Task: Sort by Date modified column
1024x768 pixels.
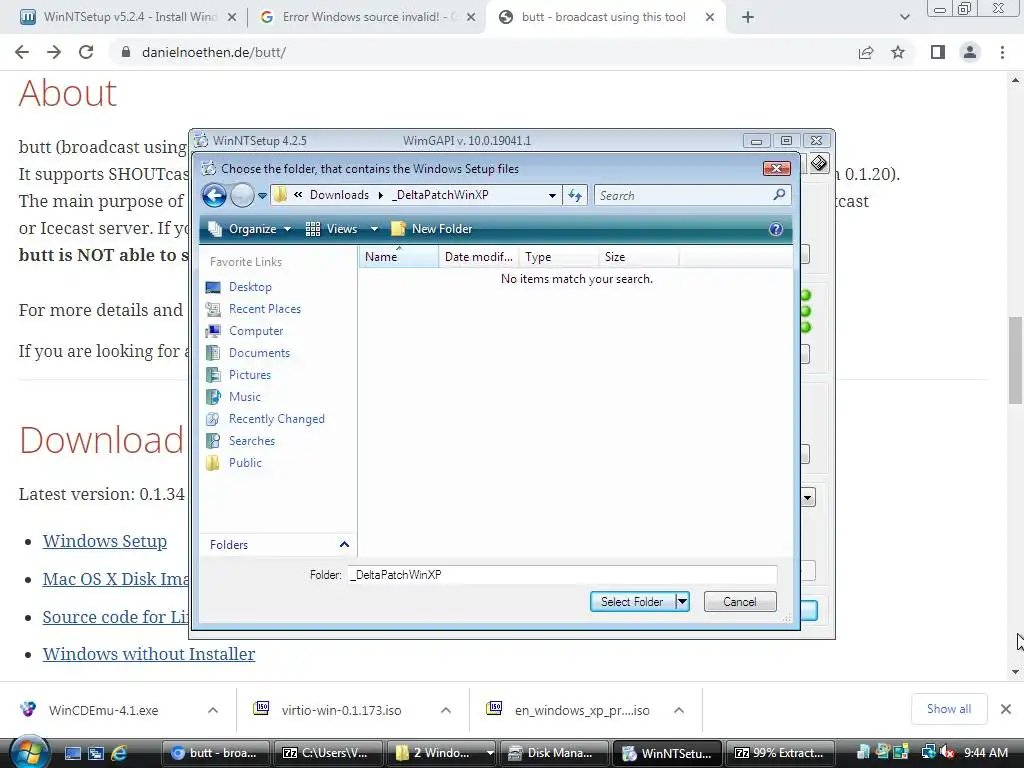Action: tap(479, 257)
